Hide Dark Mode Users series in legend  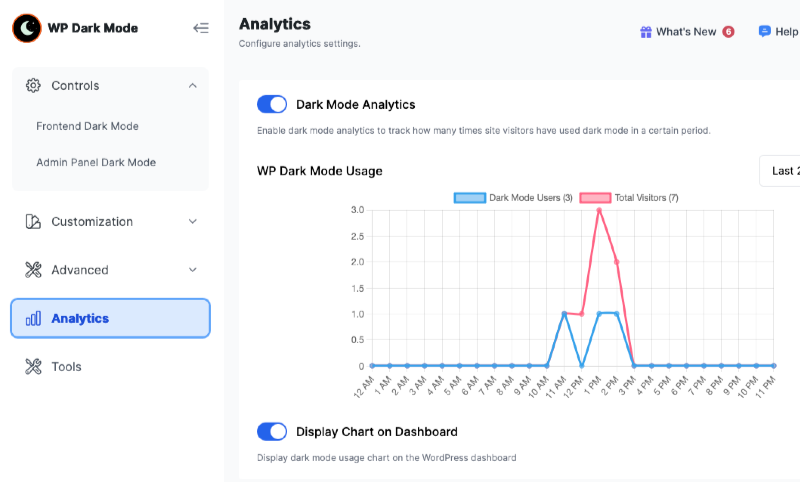coord(513,197)
